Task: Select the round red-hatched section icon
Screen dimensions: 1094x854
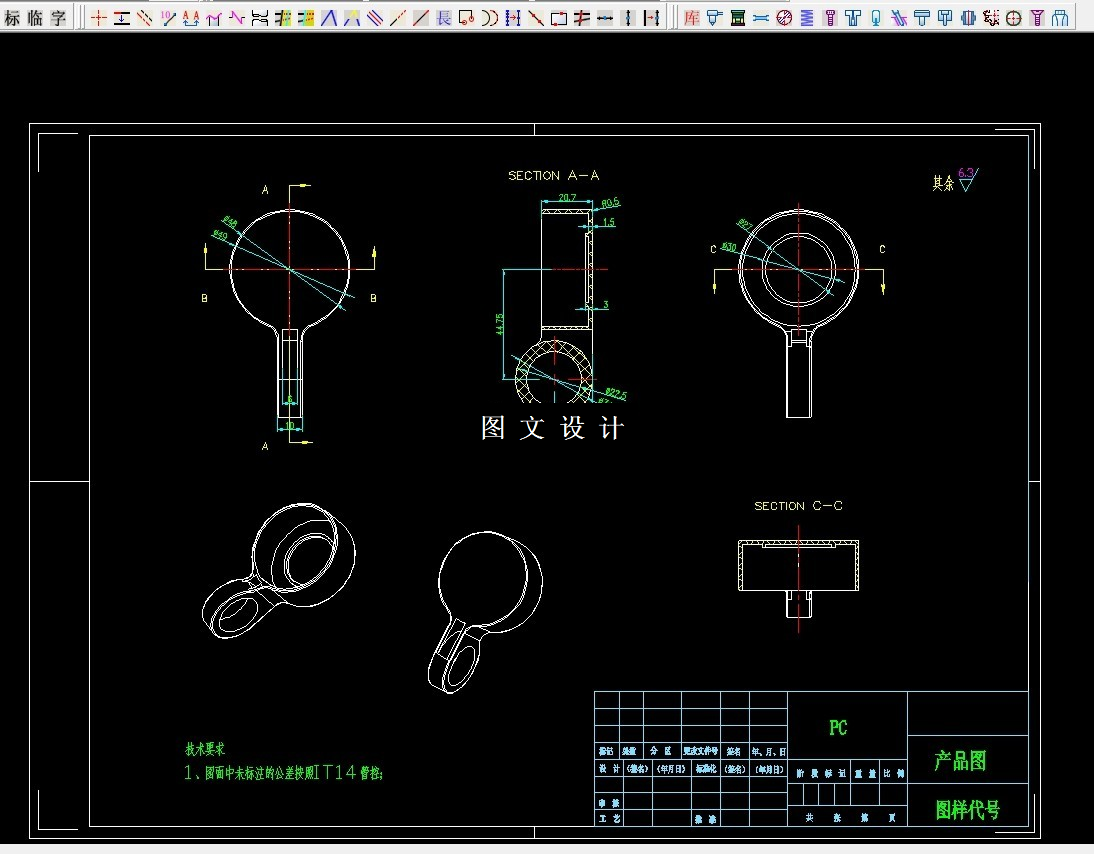Action: [784, 18]
